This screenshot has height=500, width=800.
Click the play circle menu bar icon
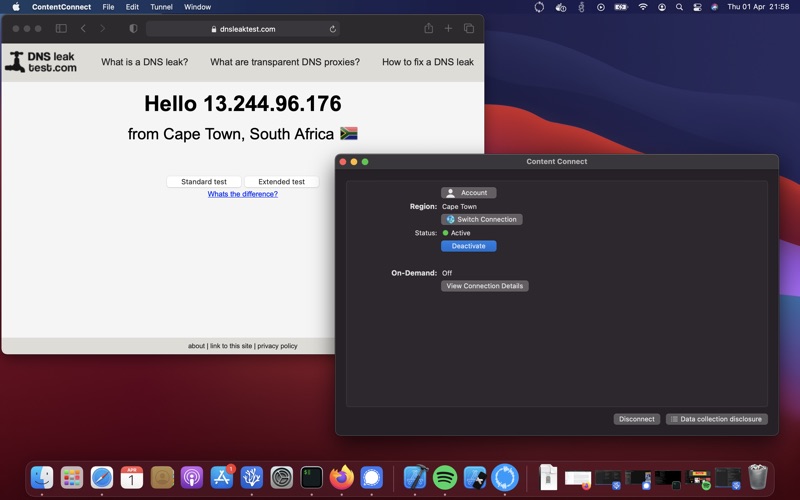[601, 7]
